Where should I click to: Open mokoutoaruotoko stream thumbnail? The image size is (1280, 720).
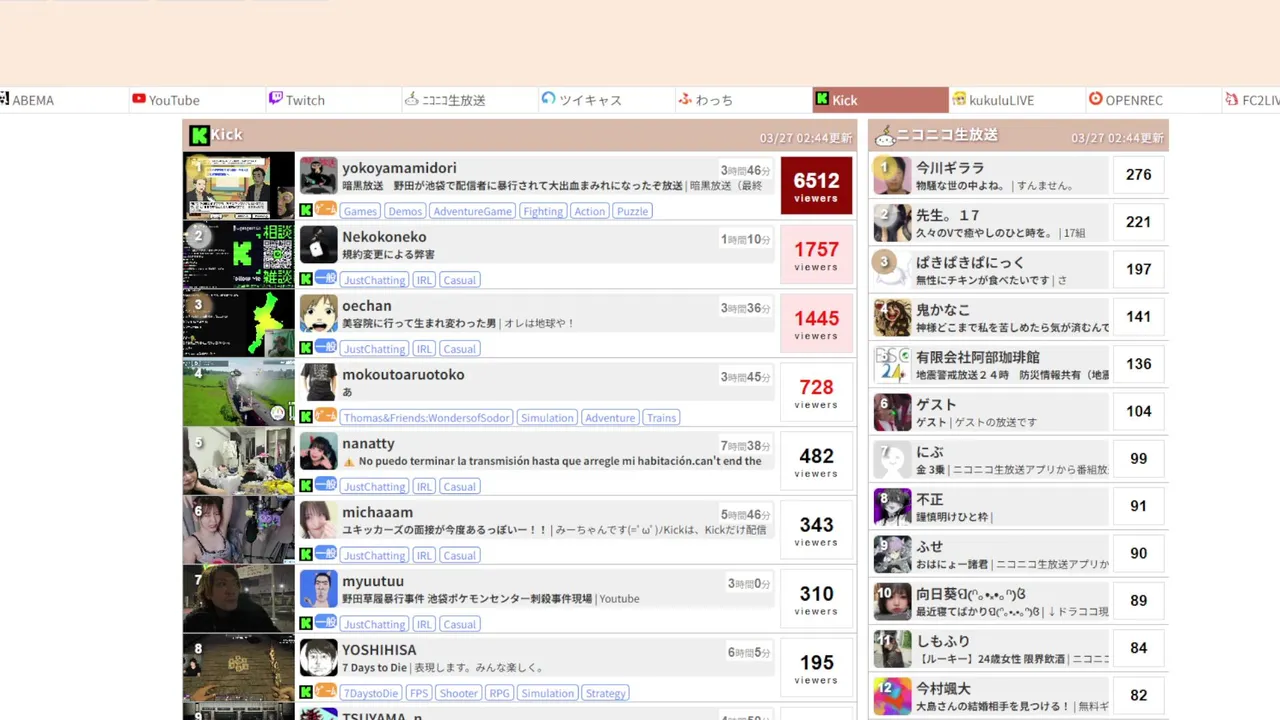click(x=239, y=393)
